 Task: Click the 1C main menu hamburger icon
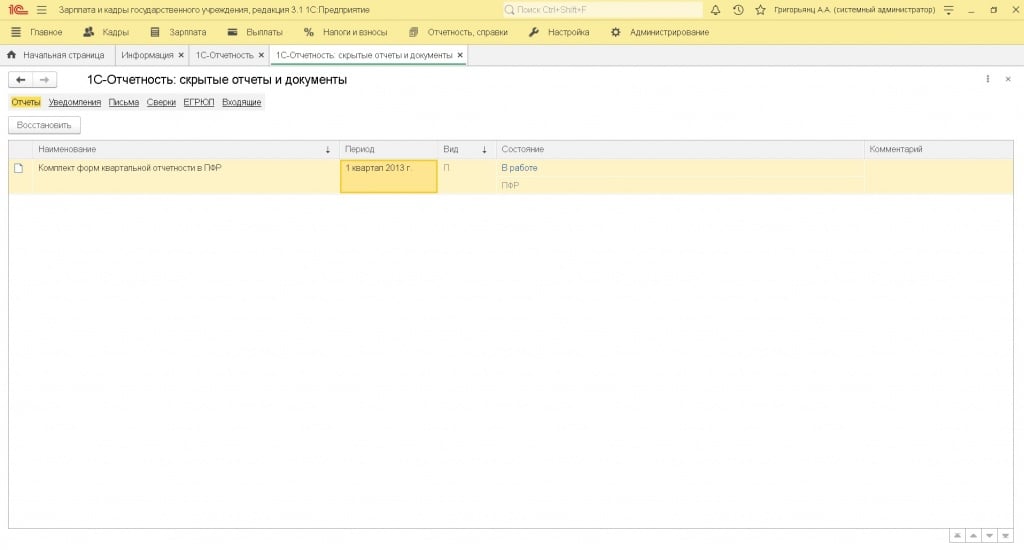click(41, 10)
